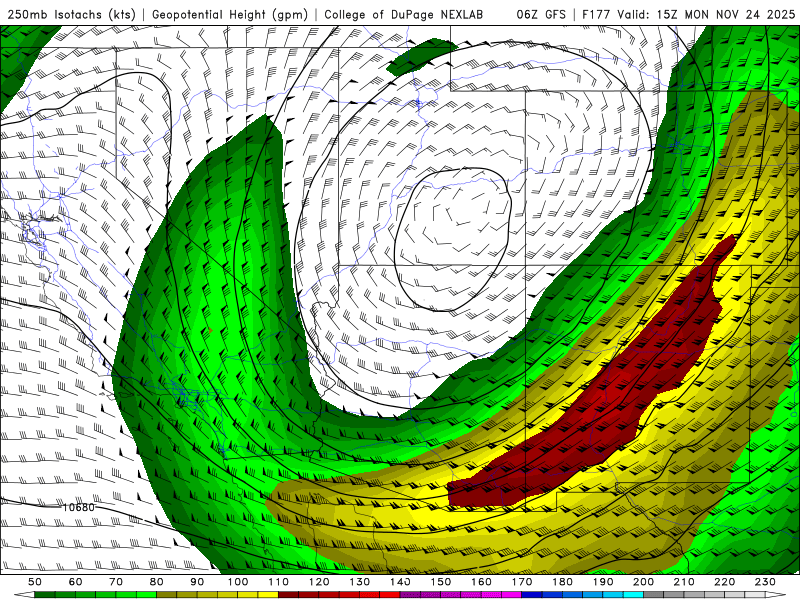800x600 pixels.
Task: Click the 120 value on the legend
Action: click(319, 582)
